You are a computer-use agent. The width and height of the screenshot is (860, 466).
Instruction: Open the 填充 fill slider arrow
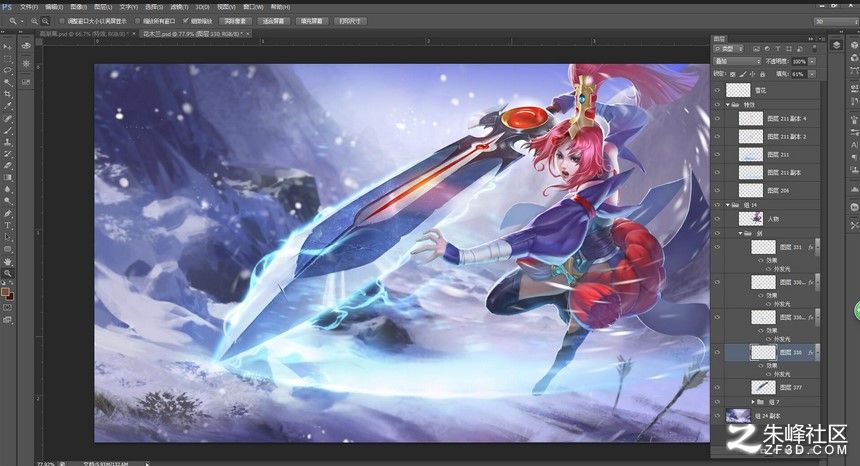[812, 74]
